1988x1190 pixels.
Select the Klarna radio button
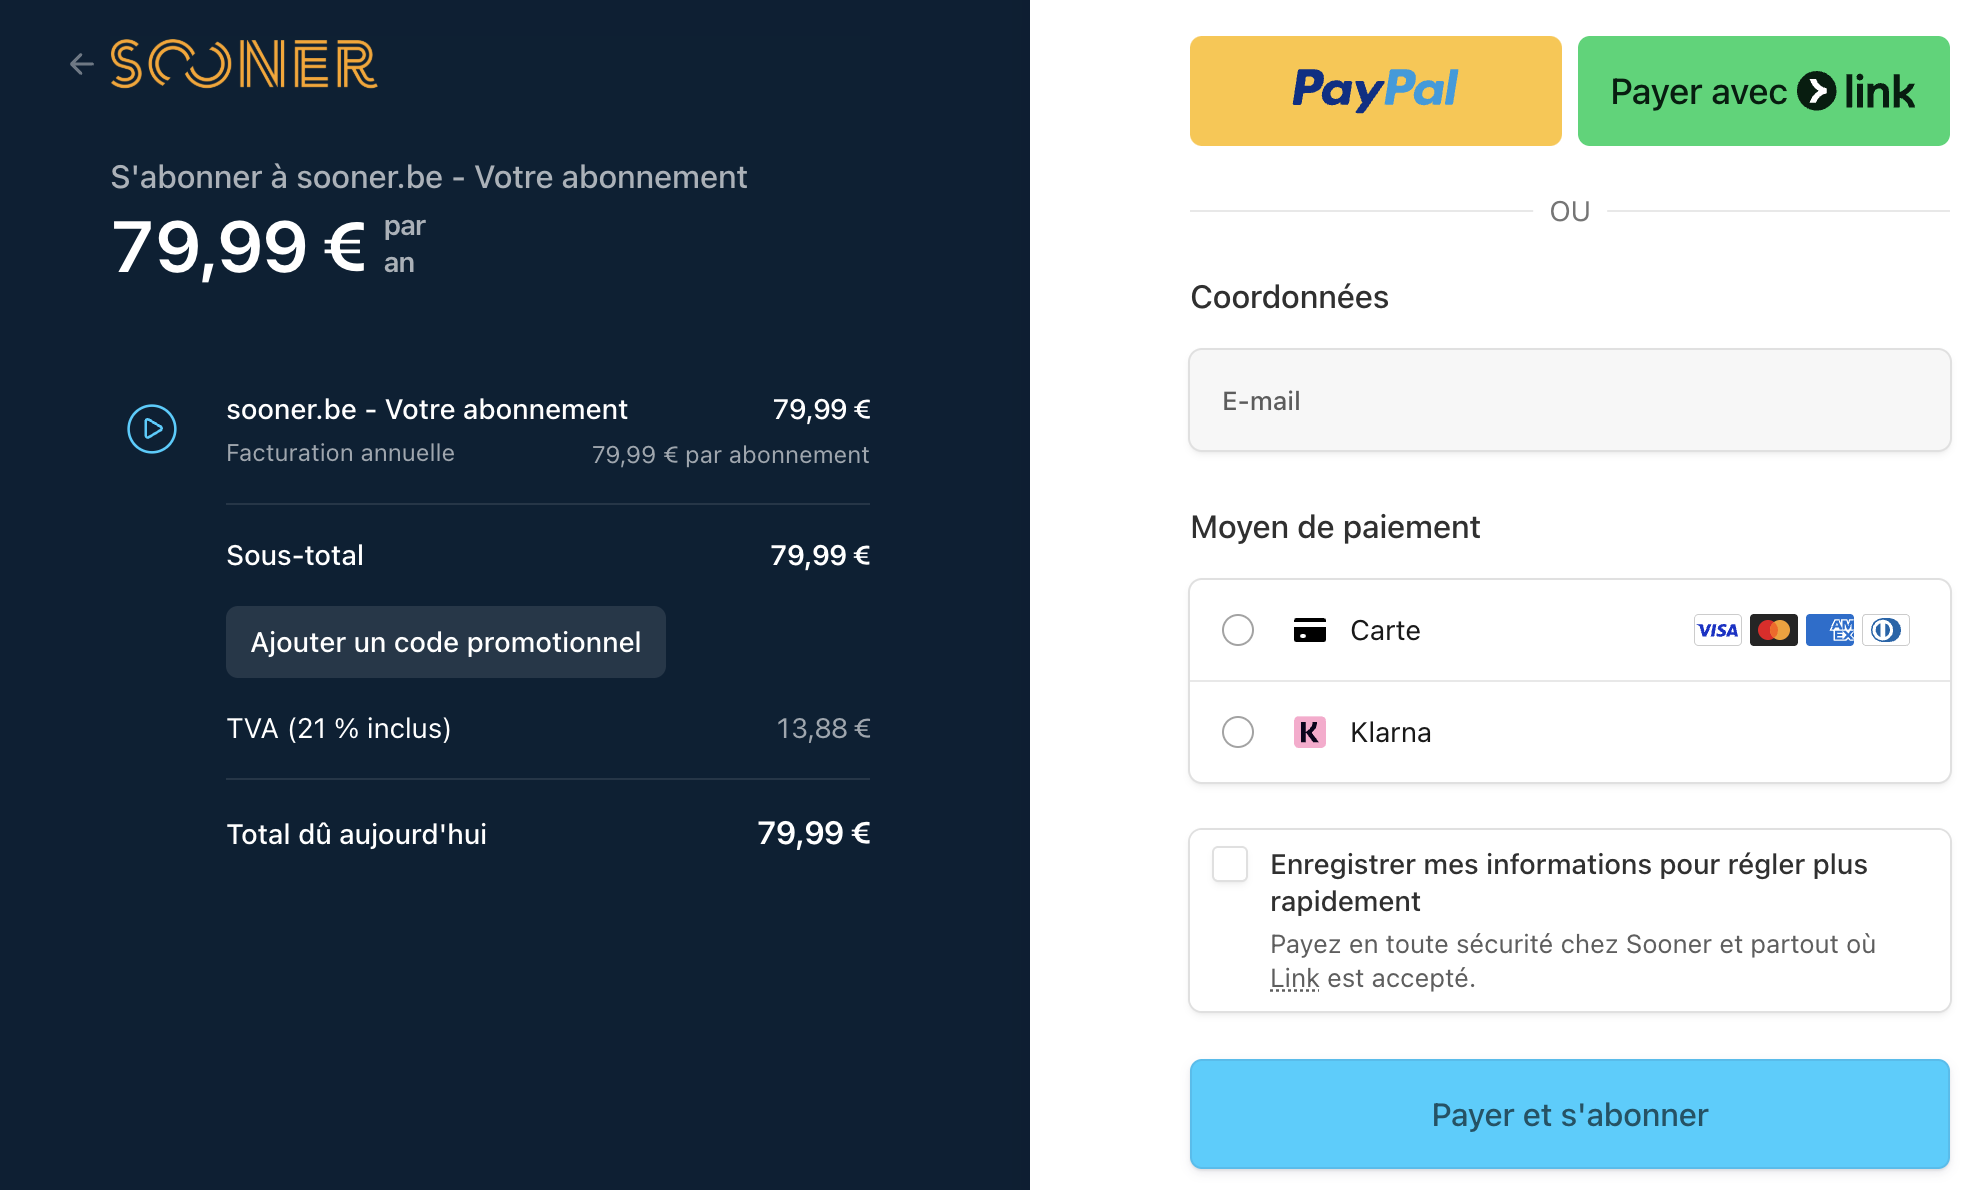(1238, 732)
